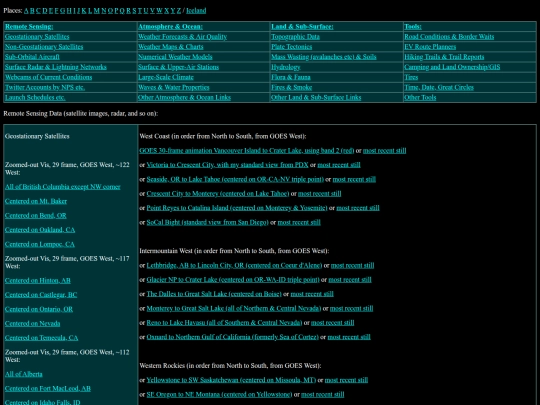Open SE Oregon to NE Montana
Viewport: 540px width, 405px height.
(x=219, y=395)
